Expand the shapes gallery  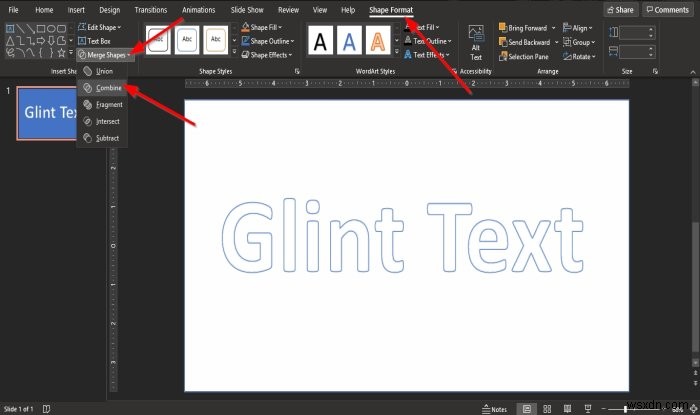(71, 53)
